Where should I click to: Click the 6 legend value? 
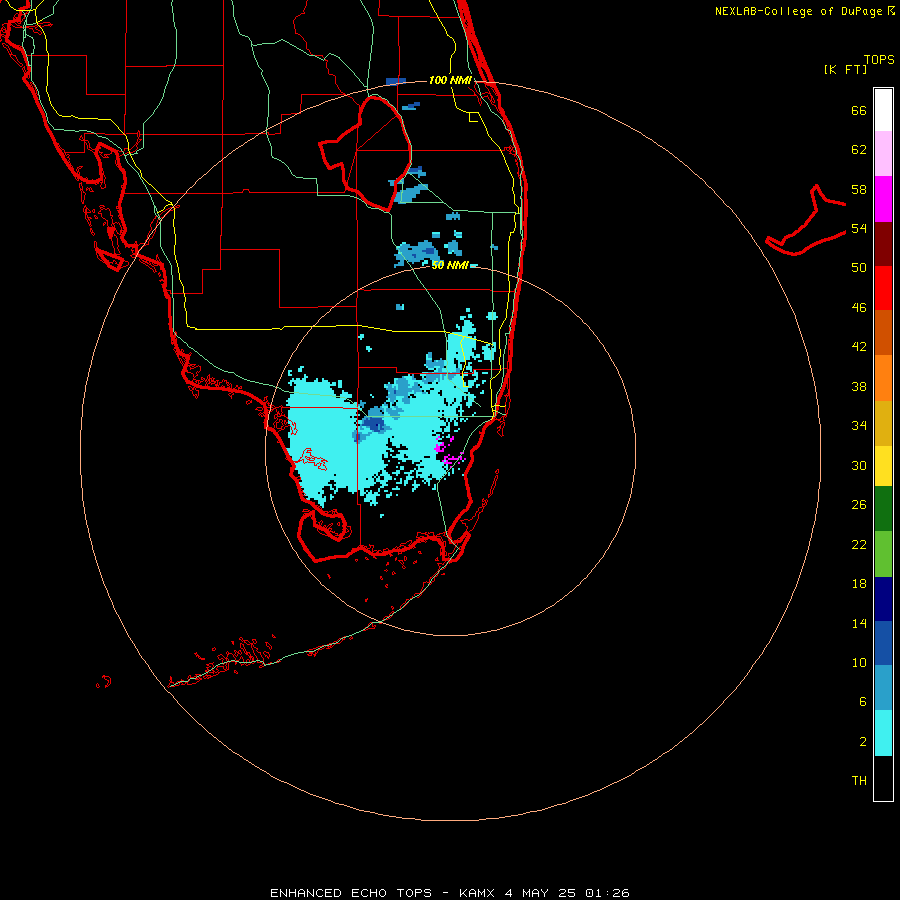862,702
